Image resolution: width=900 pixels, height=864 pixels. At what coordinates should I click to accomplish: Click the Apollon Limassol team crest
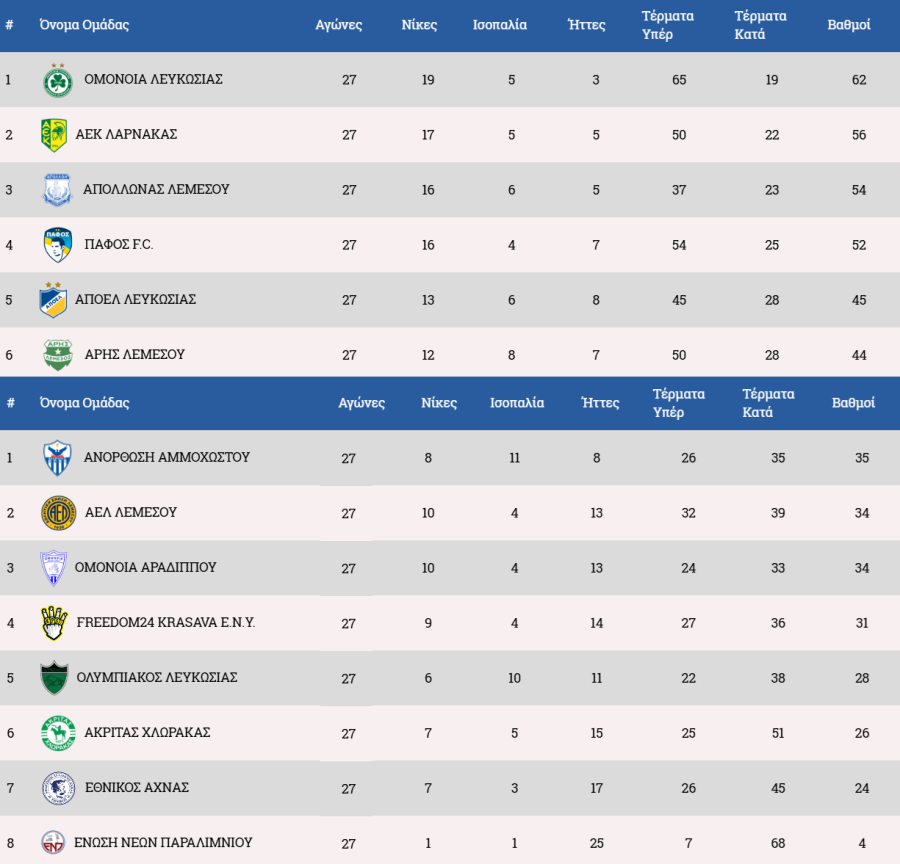click(57, 190)
